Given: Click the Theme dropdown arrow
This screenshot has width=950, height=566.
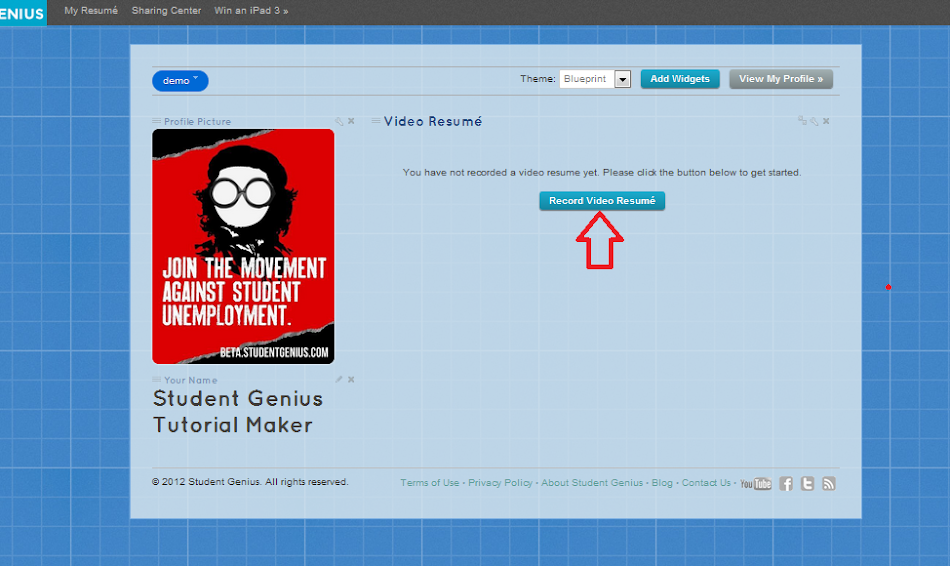Looking at the screenshot, I should pyautogui.click(x=622, y=79).
